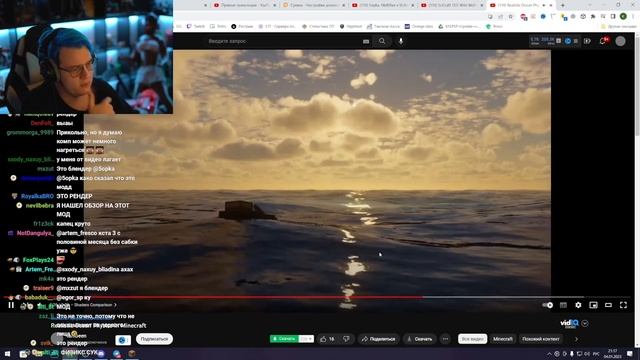
Task: Open the Windows notification center
Action: point(630,354)
